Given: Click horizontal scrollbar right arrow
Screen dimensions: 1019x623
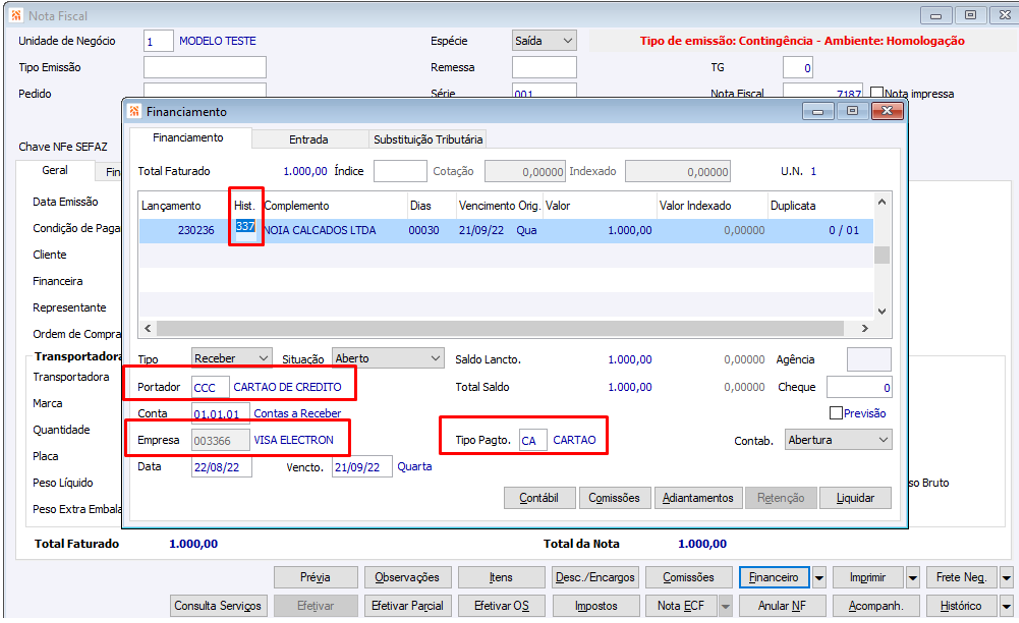Looking at the screenshot, I should (x=865, y=329).
